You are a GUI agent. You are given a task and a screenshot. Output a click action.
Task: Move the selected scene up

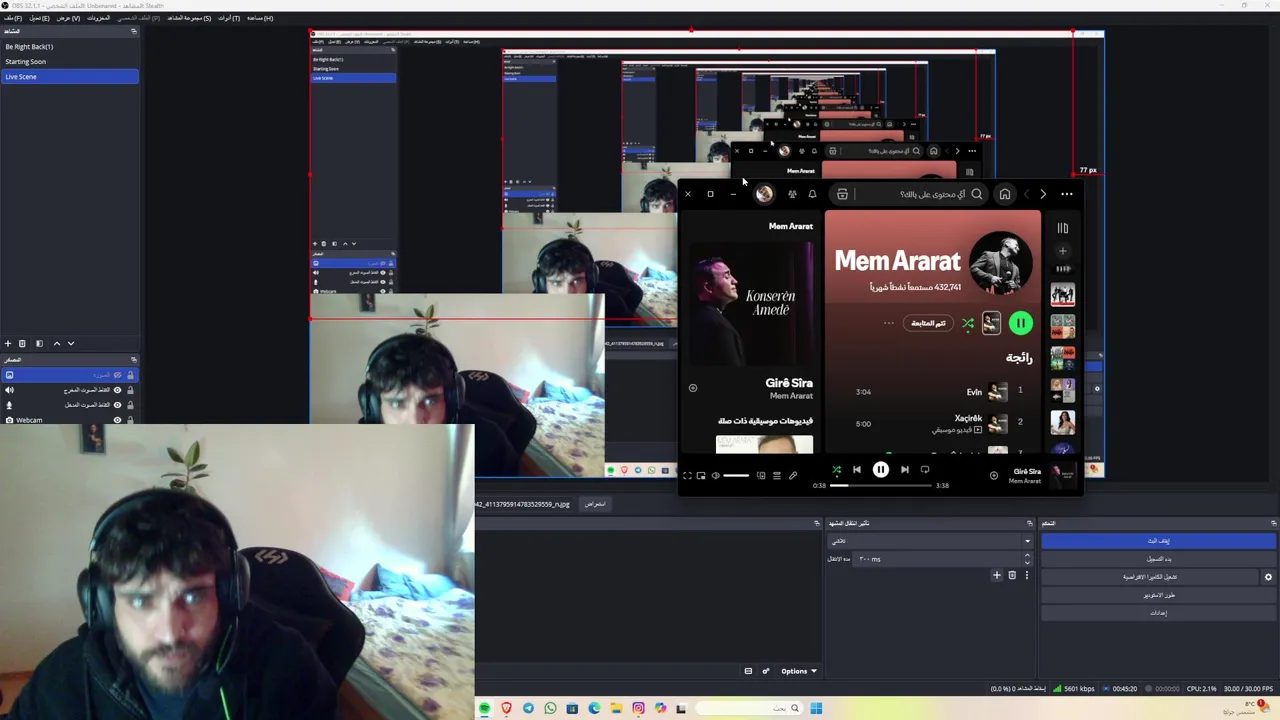pyautogui.click(x=56, y=343)
